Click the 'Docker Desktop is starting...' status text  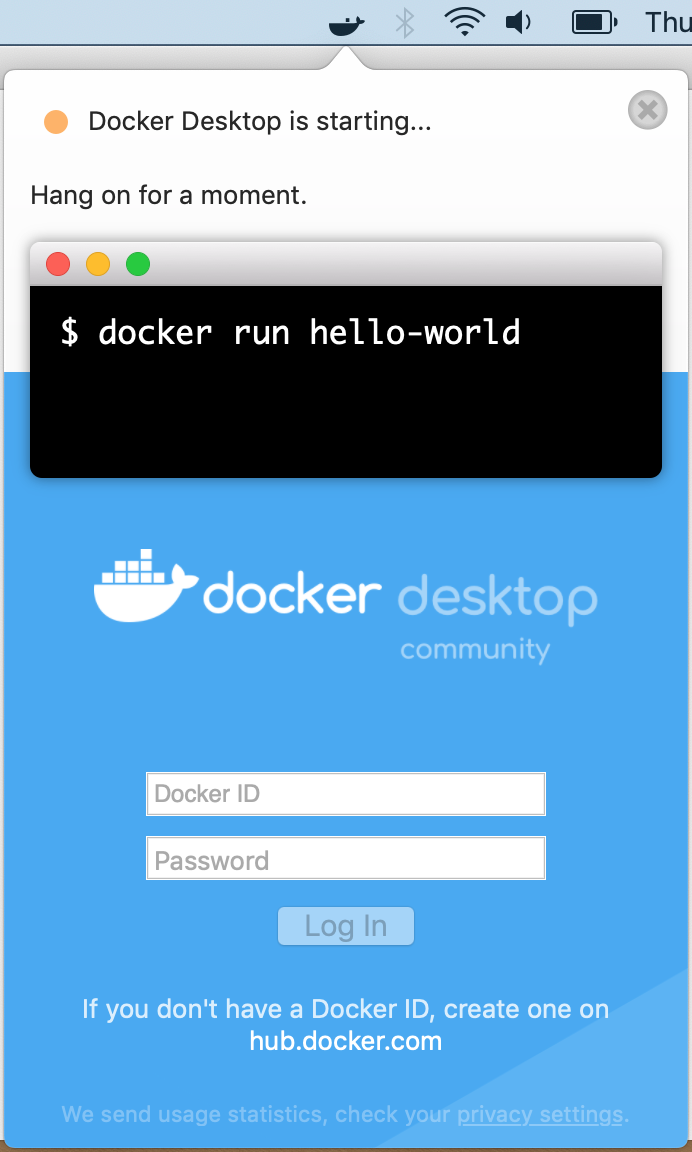(259, 121)
